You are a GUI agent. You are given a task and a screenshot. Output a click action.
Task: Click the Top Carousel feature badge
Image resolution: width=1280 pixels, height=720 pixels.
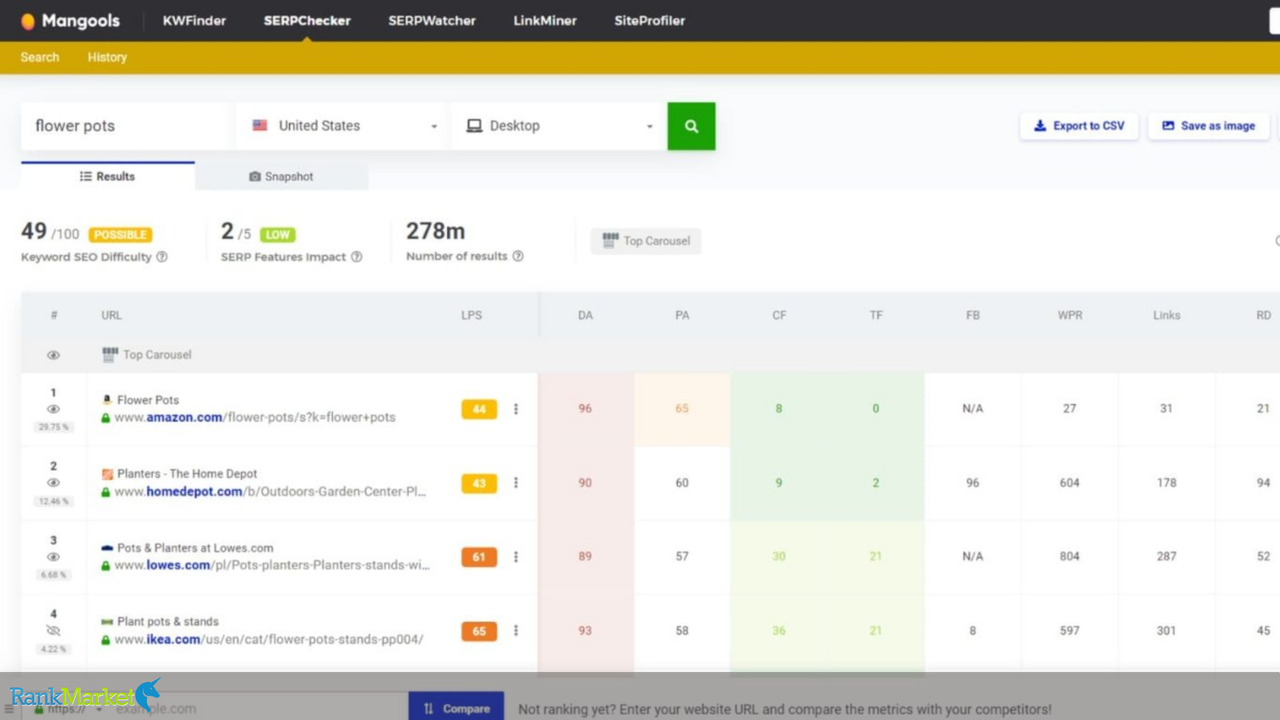(646, 241)
